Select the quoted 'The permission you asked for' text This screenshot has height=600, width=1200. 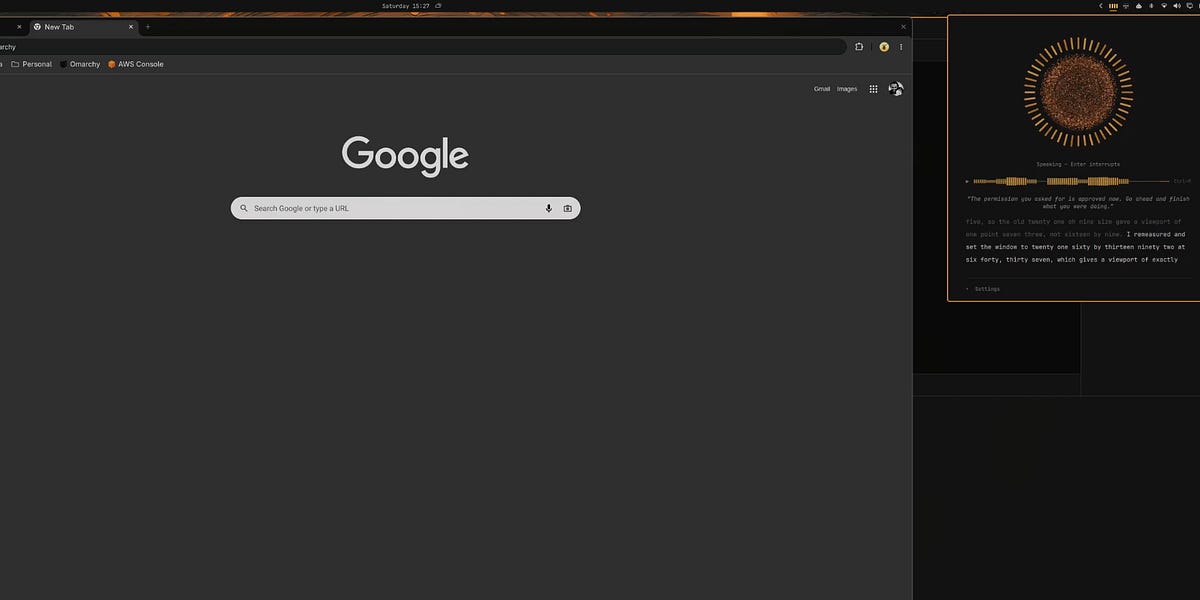click(x=1078, y=203)
